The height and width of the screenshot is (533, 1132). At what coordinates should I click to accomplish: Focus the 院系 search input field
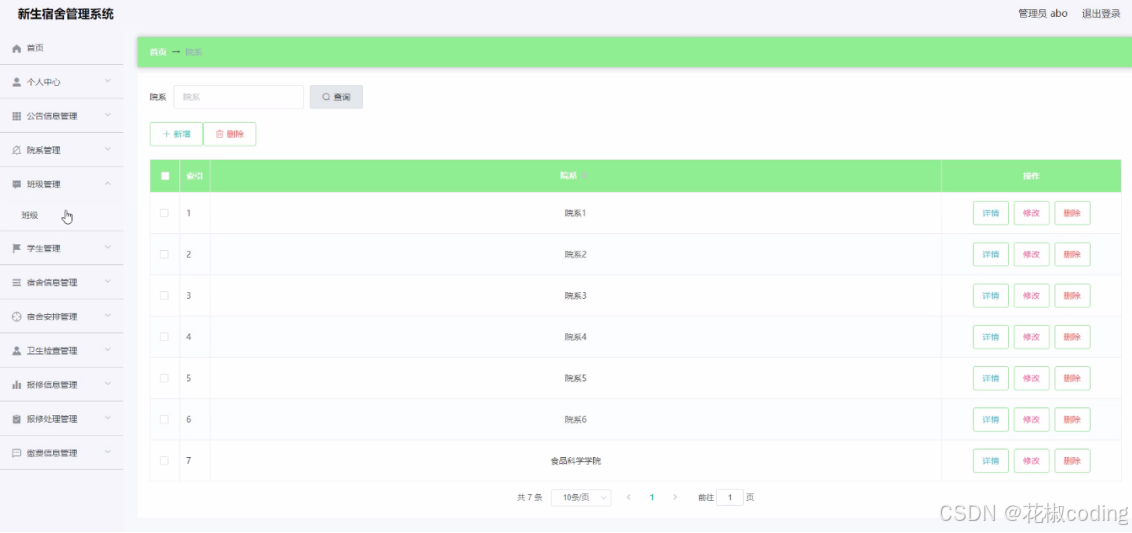[239, 97]
